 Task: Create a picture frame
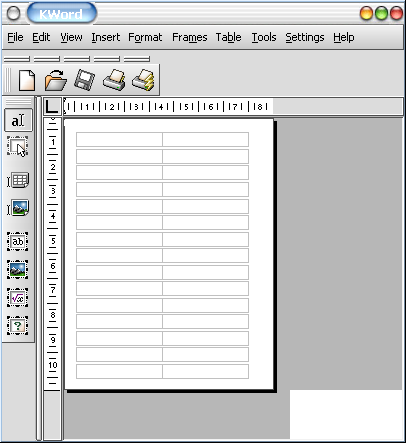(x=18, y=270)
